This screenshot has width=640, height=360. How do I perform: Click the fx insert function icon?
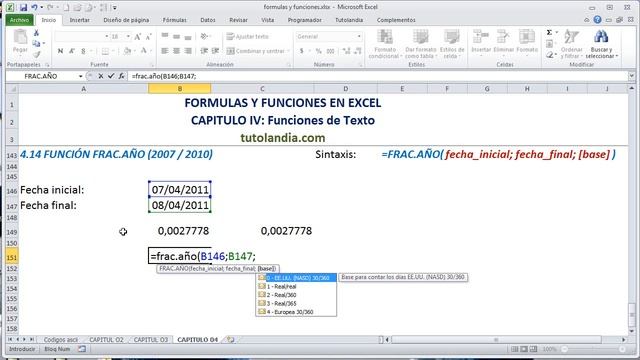(121, 76)
